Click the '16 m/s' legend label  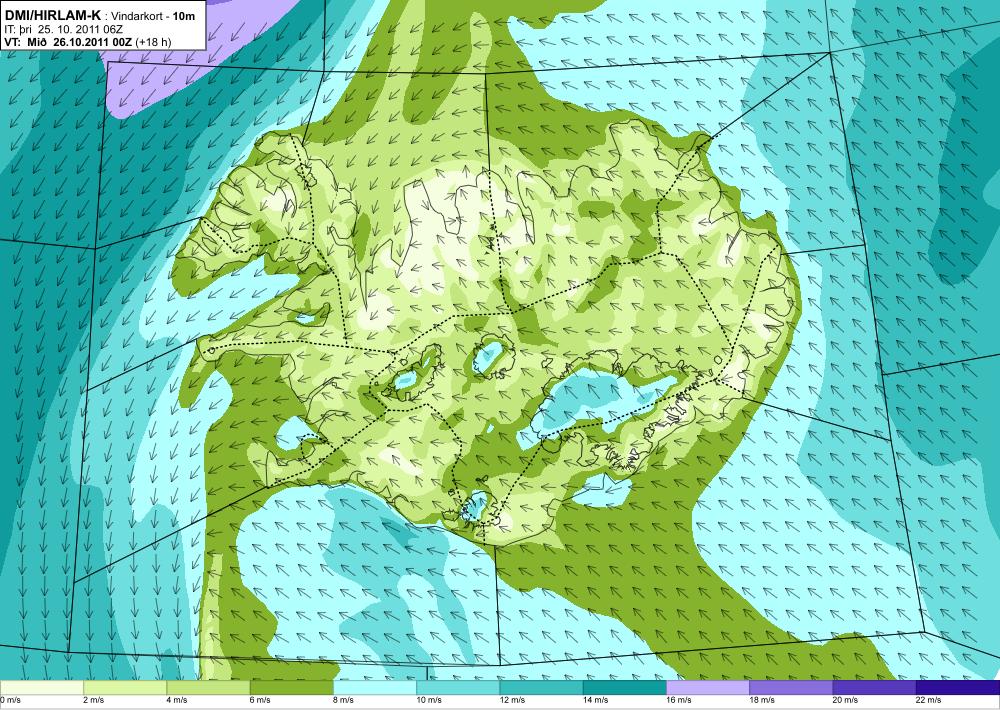click(679, 700)
